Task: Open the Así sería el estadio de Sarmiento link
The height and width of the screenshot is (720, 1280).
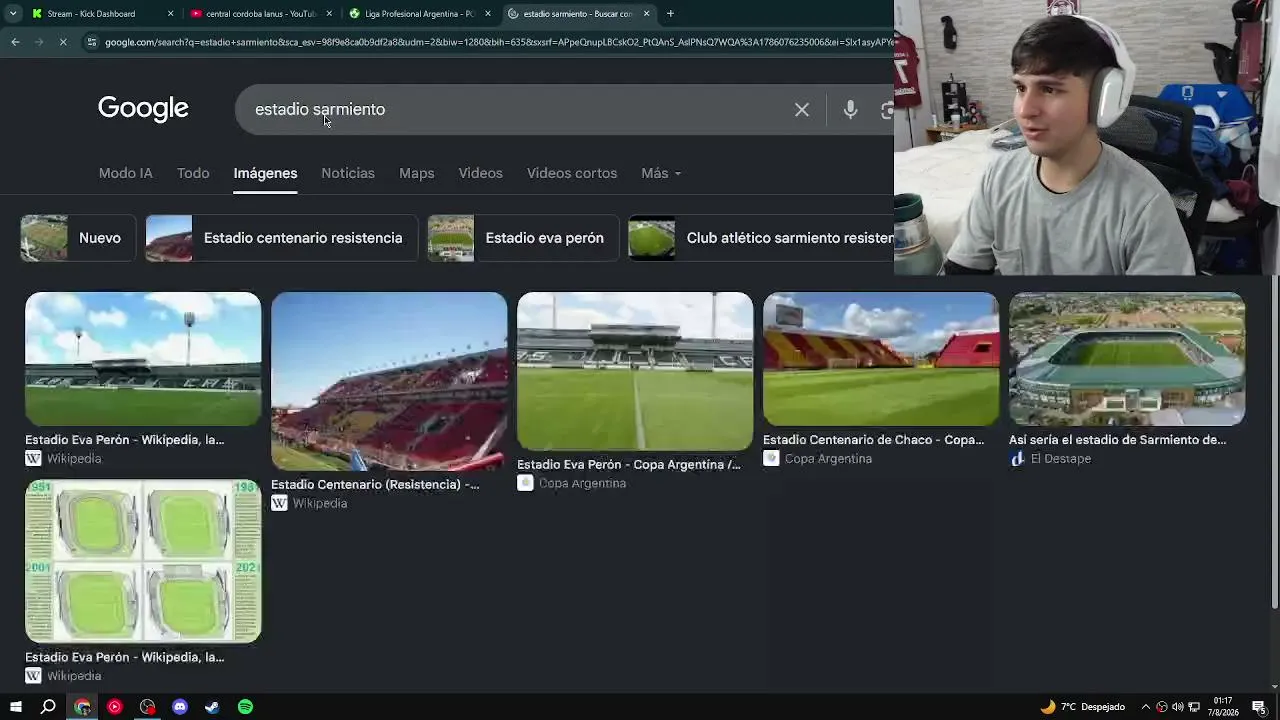Action: click(x=1117, y=440)
